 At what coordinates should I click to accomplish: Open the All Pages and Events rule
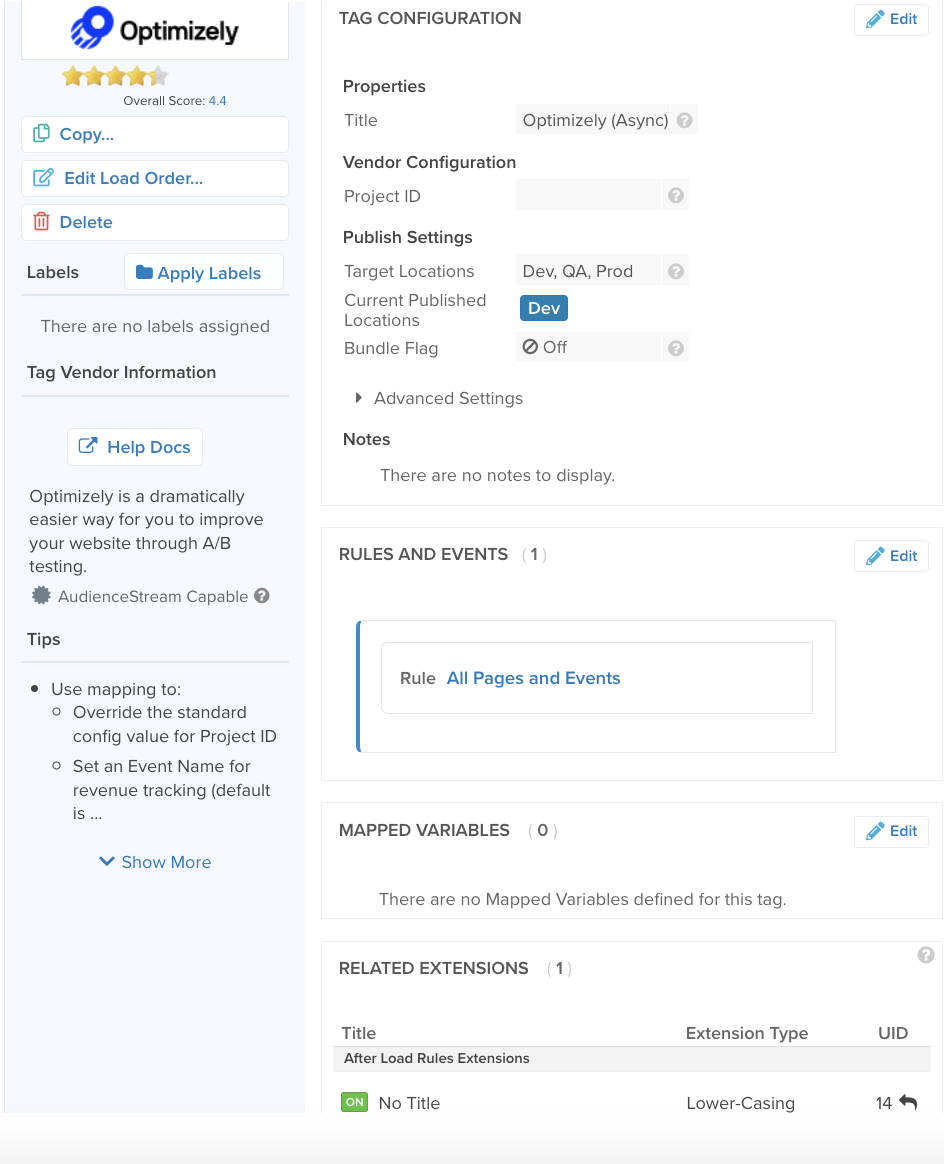pos(533,678)
